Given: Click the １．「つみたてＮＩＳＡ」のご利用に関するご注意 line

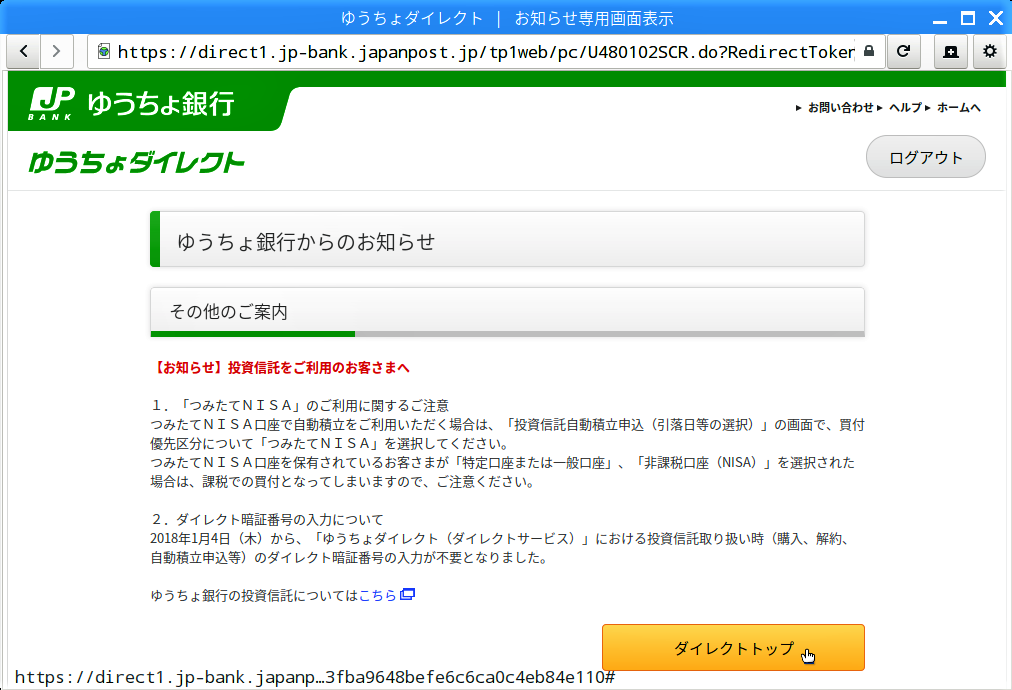Looking at the screenshot, I should point(299,405).
